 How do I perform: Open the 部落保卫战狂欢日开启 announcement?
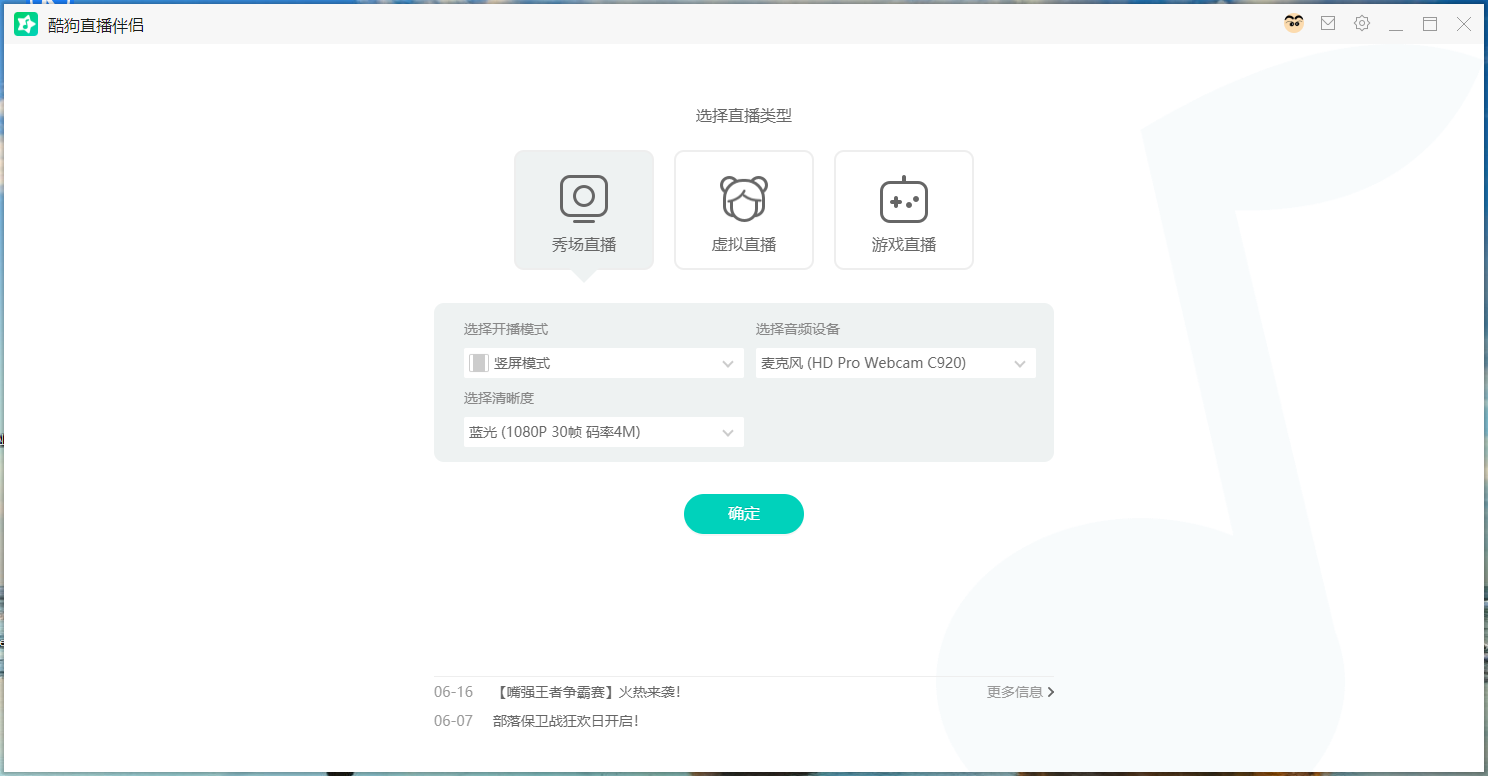coord(566,721)
